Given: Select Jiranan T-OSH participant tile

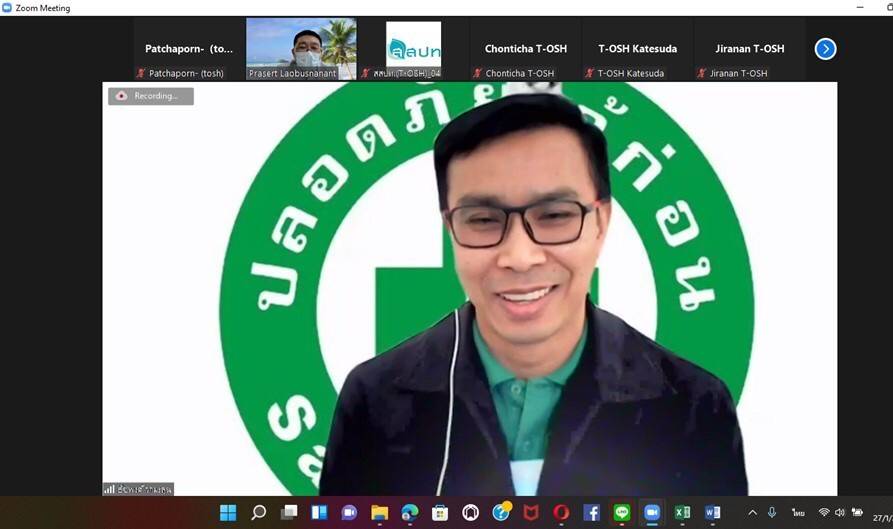Looking at the screenshot, I should coord(749,49).
